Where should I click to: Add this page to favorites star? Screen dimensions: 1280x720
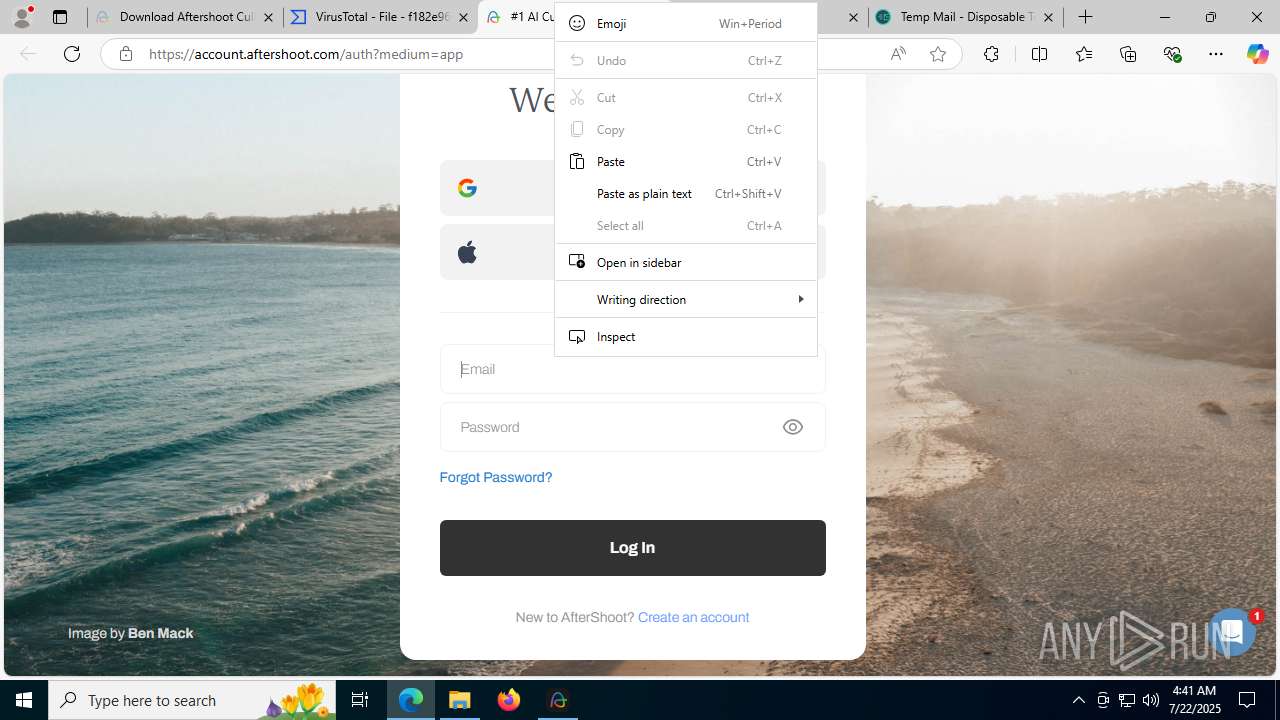[x=938, y=54]
